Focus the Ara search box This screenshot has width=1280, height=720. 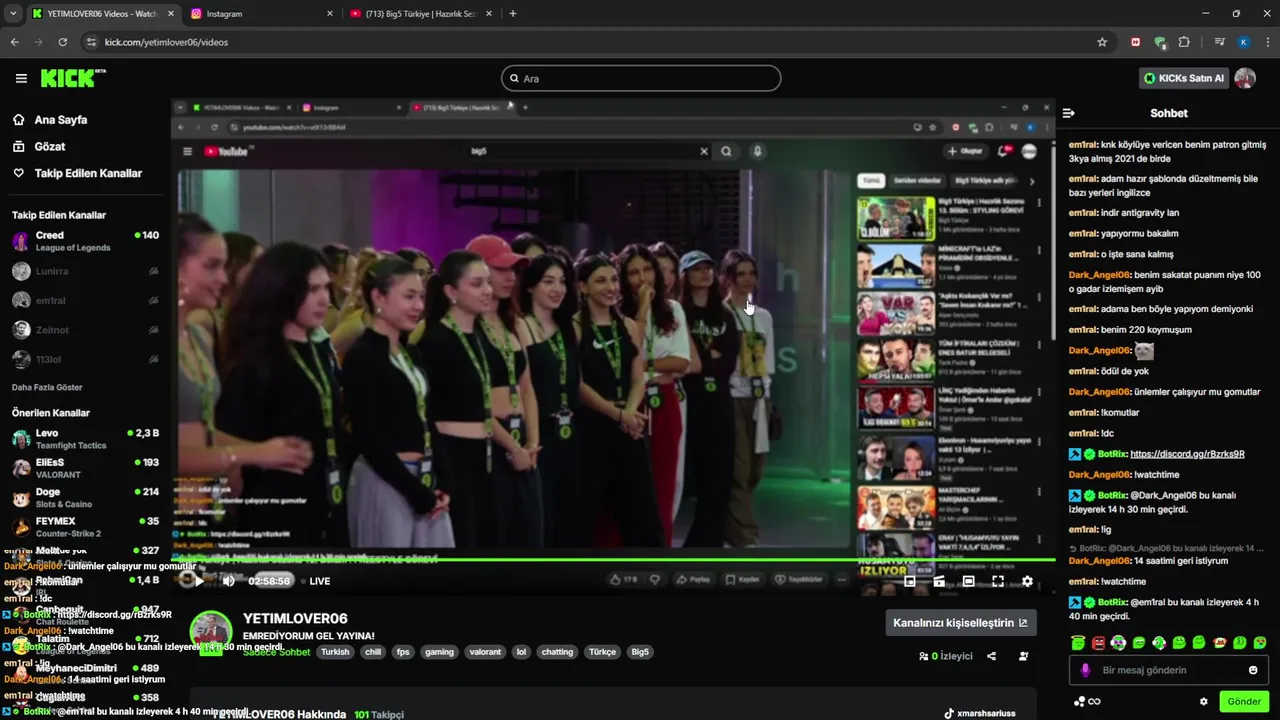(x=641, y=78)
